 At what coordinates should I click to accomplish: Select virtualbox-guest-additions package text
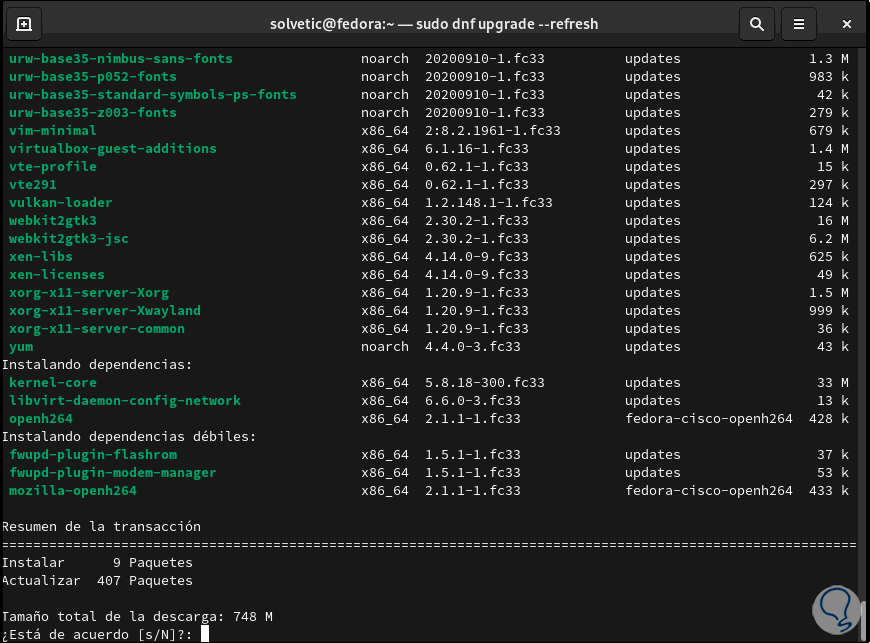(x=112, y=148)
